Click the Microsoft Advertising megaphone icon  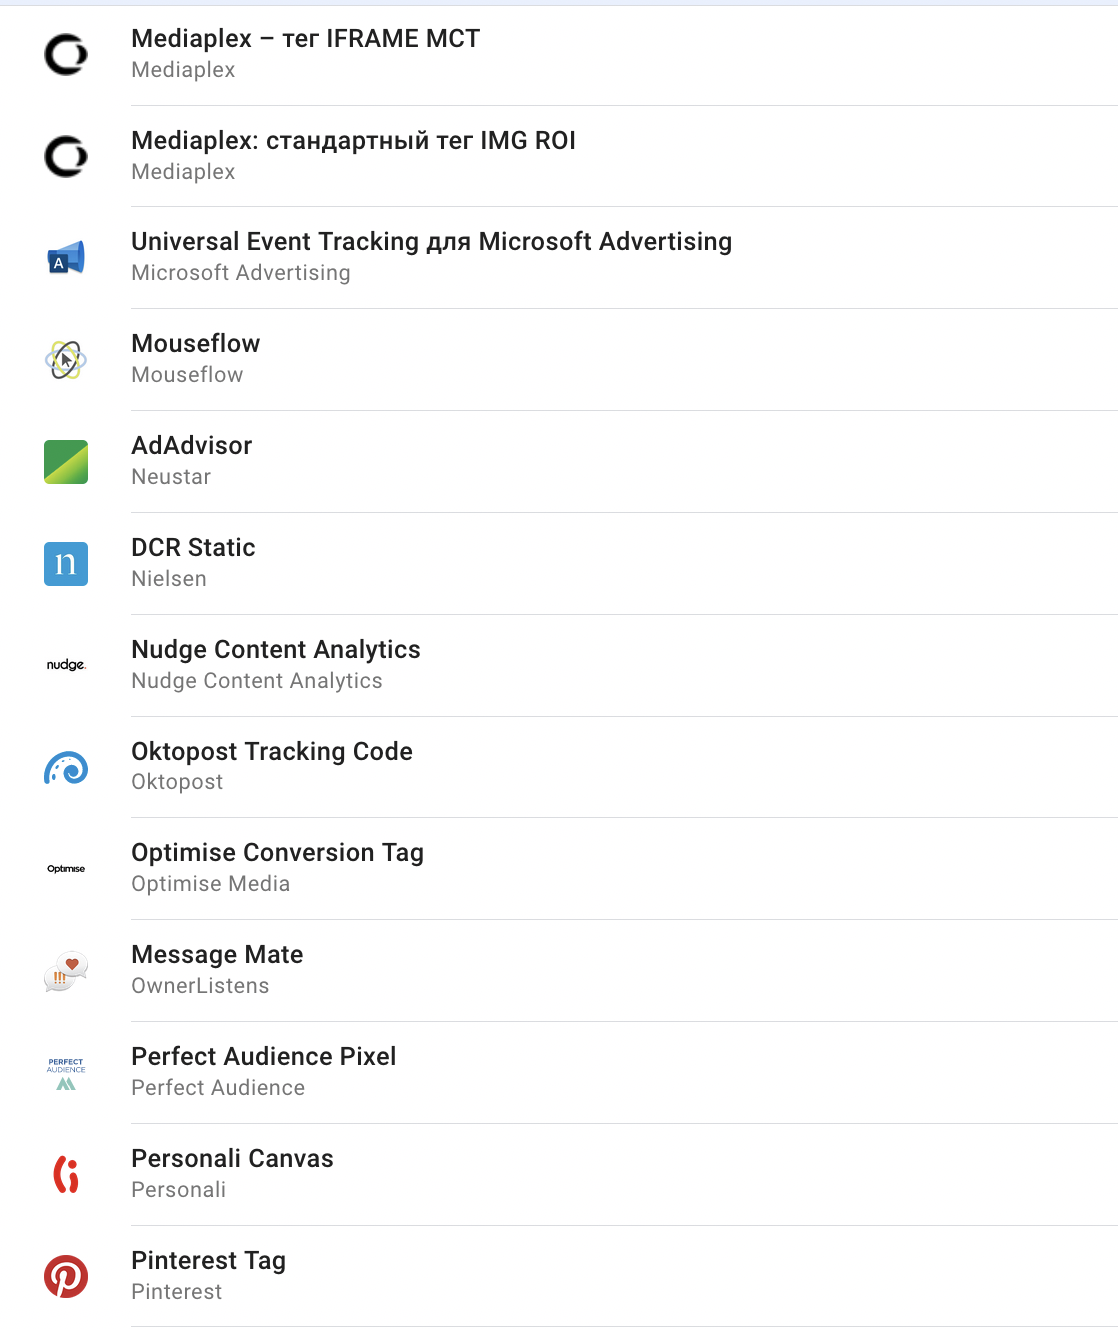click(x=66, y=258)
